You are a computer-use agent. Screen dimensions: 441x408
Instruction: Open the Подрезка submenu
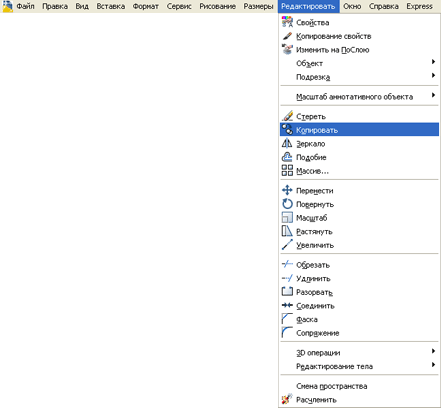tap(359, 77)
